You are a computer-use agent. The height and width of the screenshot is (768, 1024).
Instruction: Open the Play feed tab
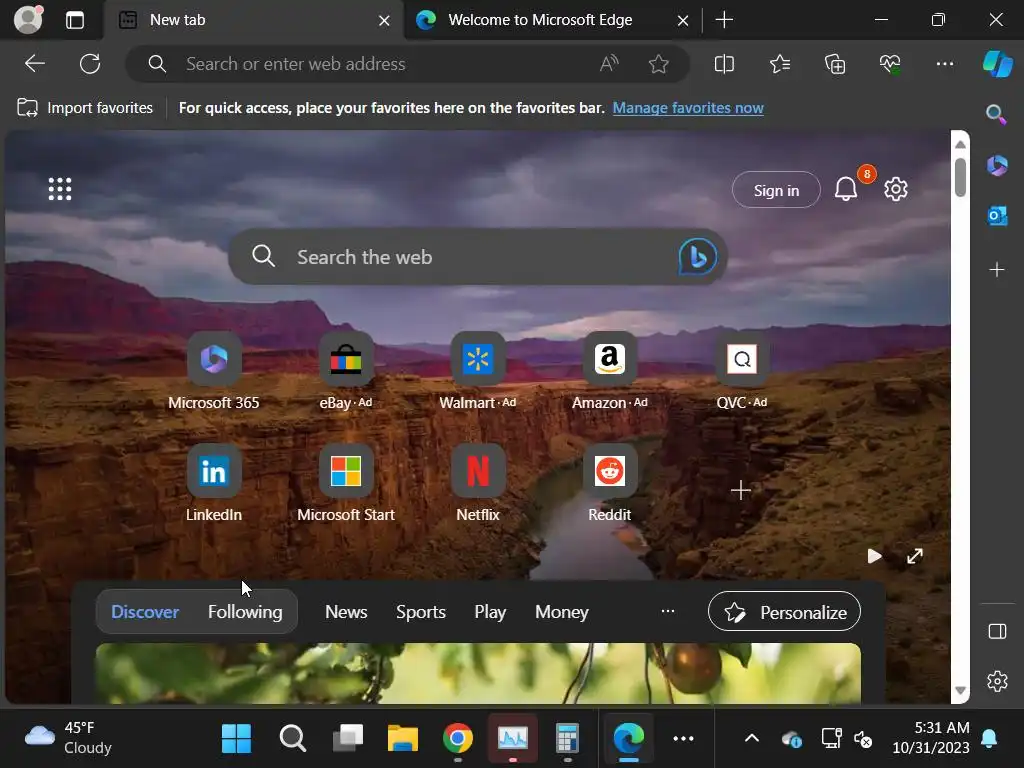pyautogui.click(x=490, y=612)
